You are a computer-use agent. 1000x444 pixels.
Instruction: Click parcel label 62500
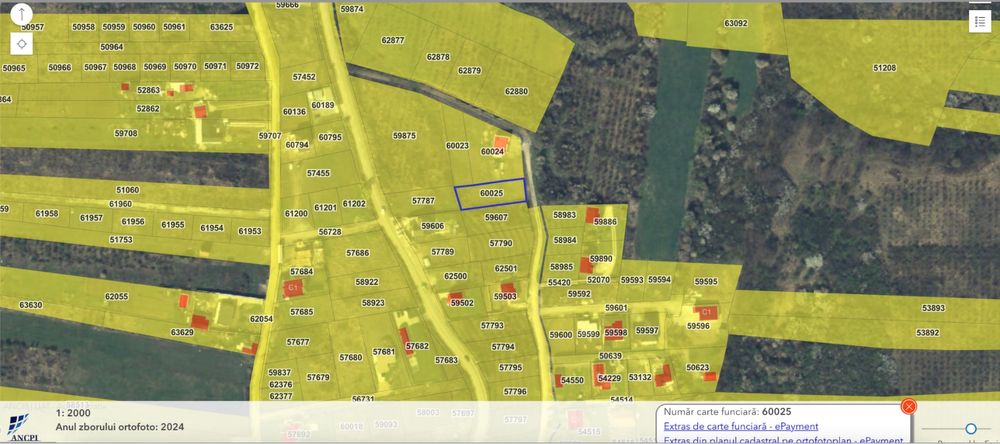456,276
